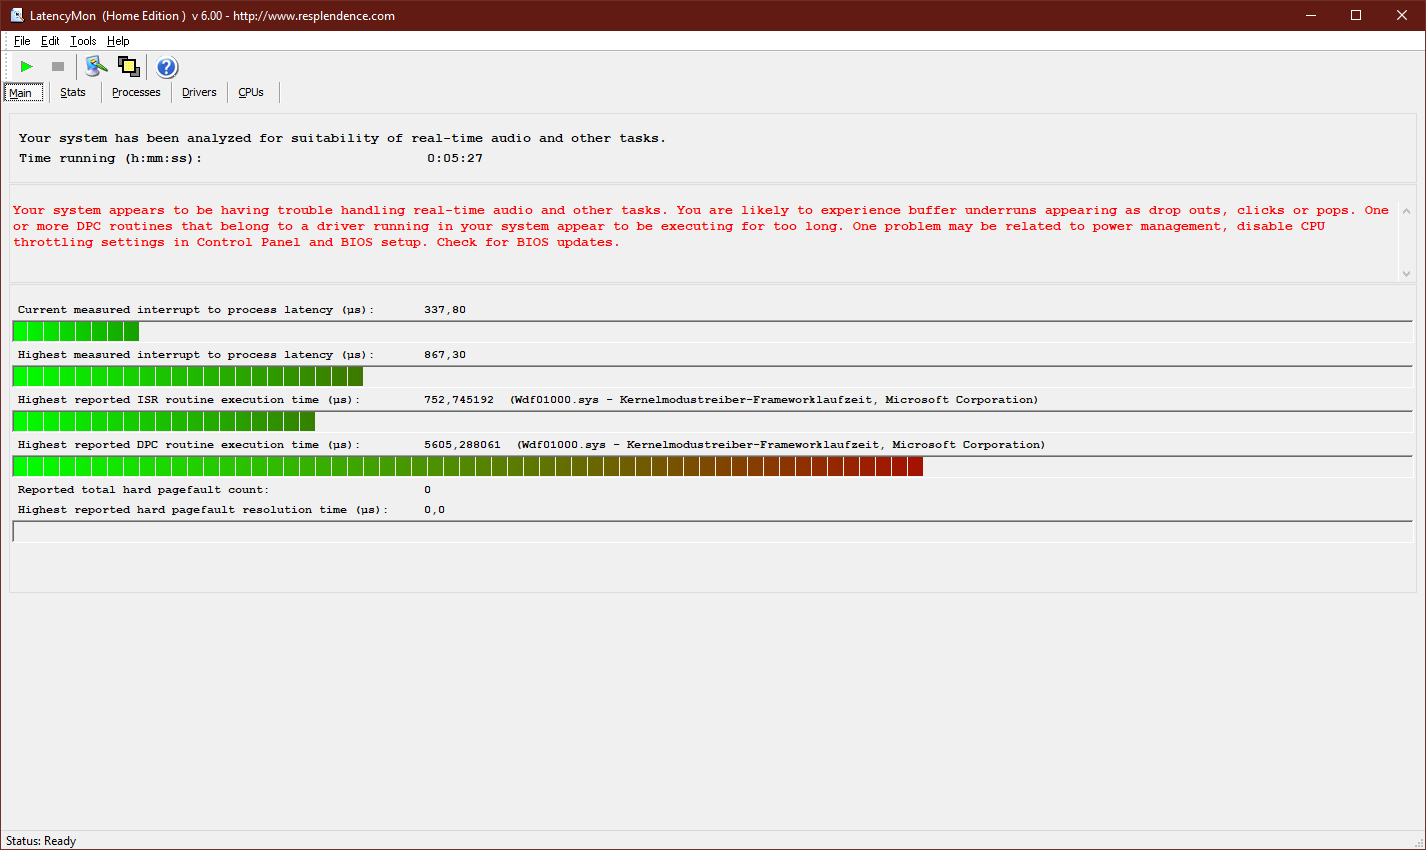The image size is (1426, 850).
Task: Click the current interrupt to process latency bar
Action: 712,331
